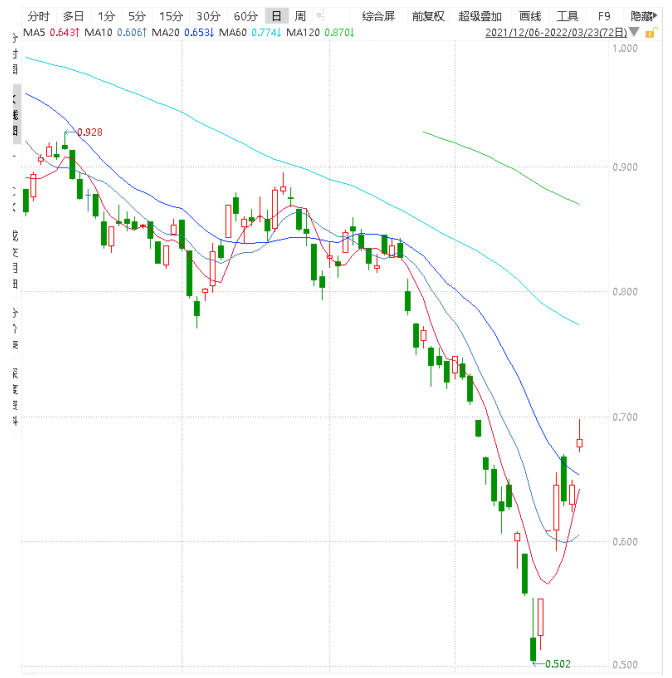This screenshot has height=678, width=672.
Task: Click the 1.000 price axis label
Action: pyautogui.click(x=625, y=48)
